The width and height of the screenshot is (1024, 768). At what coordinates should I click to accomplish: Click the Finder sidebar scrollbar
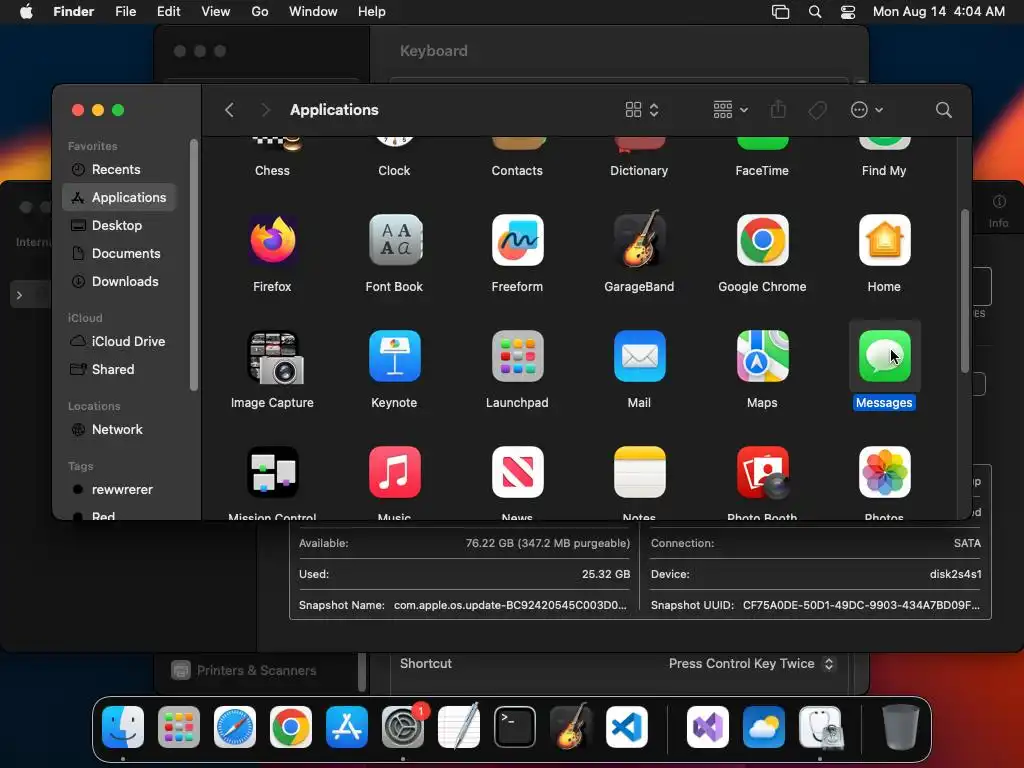[193, 264]
